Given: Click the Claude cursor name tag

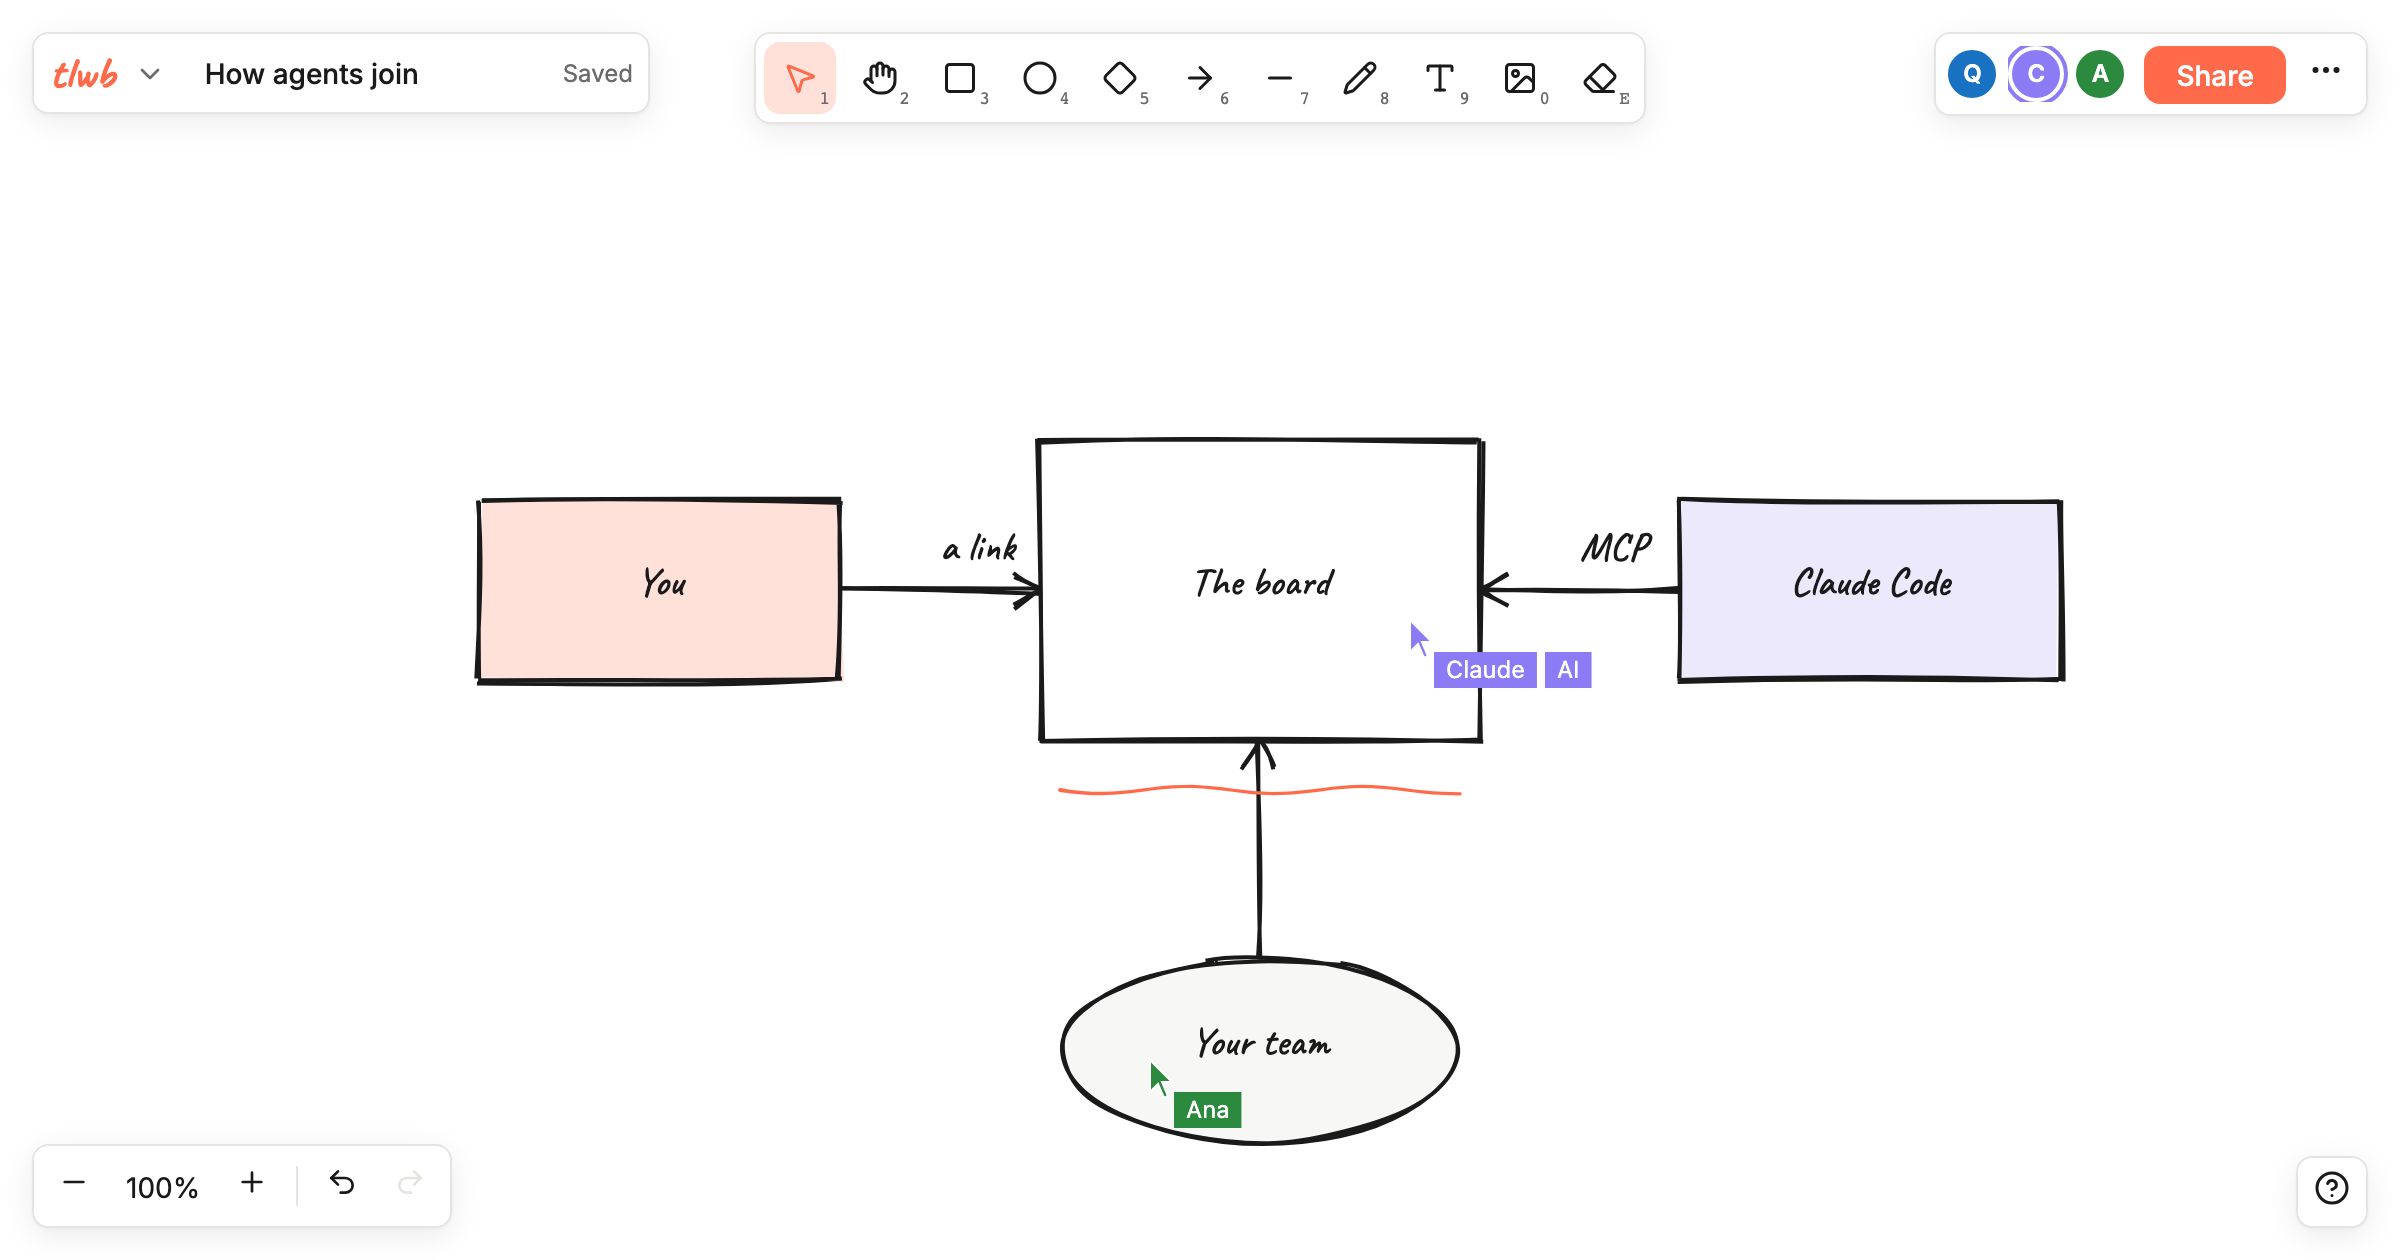Looking at the screenshot, I should click(x=1485, y=670).
